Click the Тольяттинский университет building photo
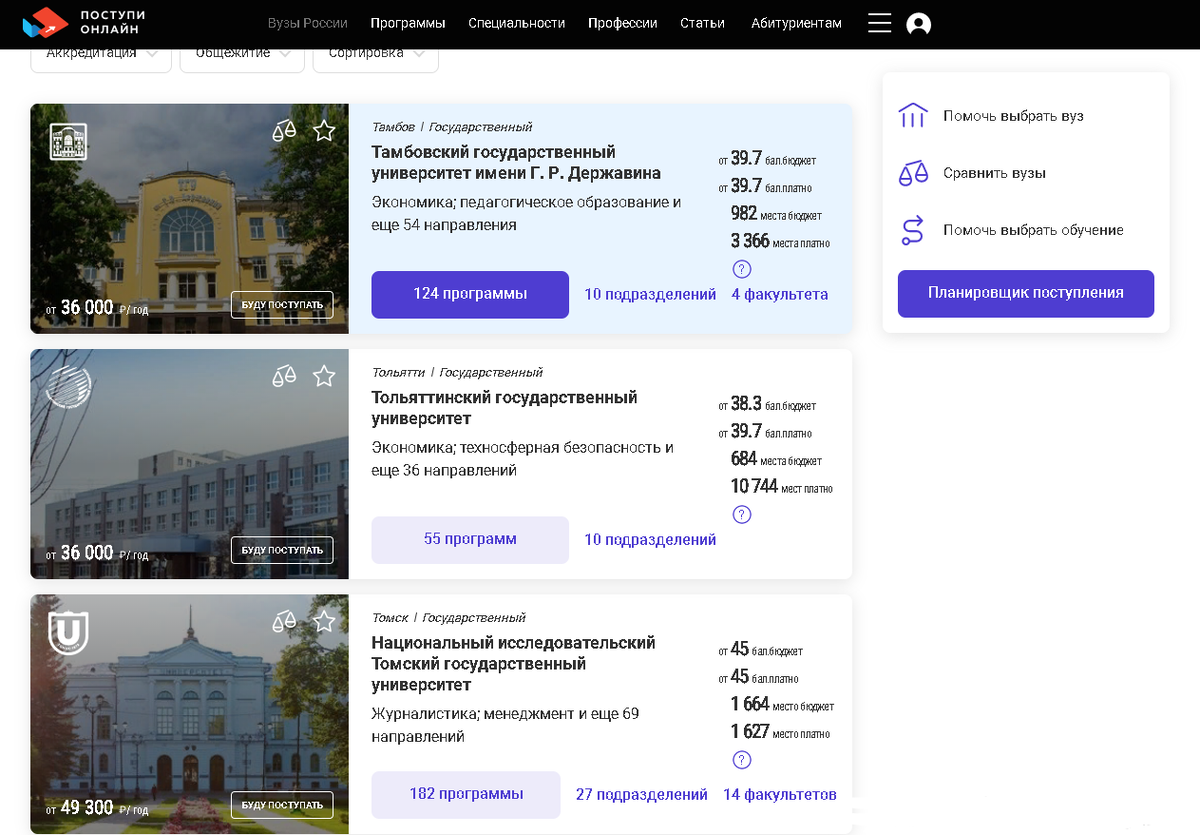1200x835 pixels. (x=189, y=464)
